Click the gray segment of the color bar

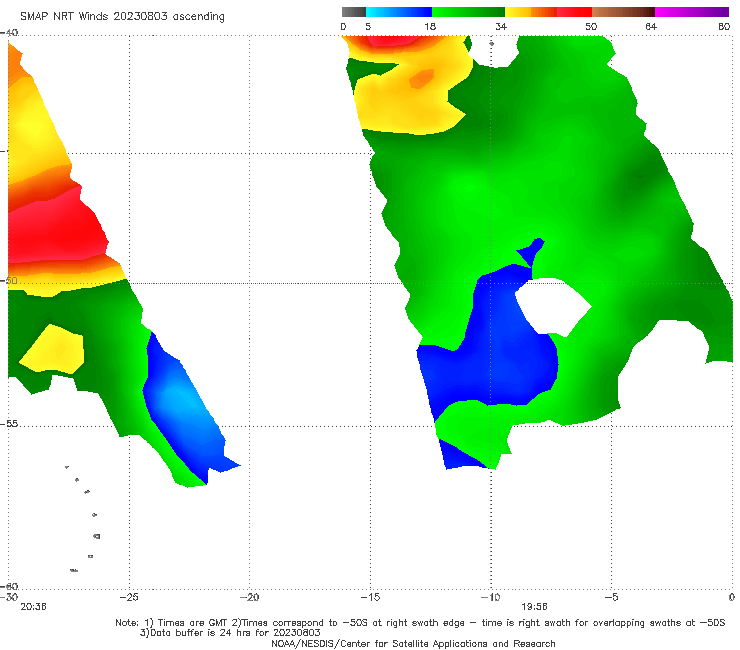coord(353,12)
